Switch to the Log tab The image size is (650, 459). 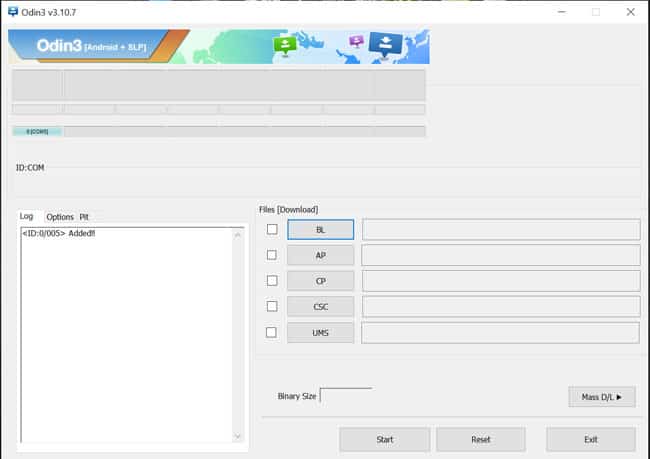pos(27,216)
